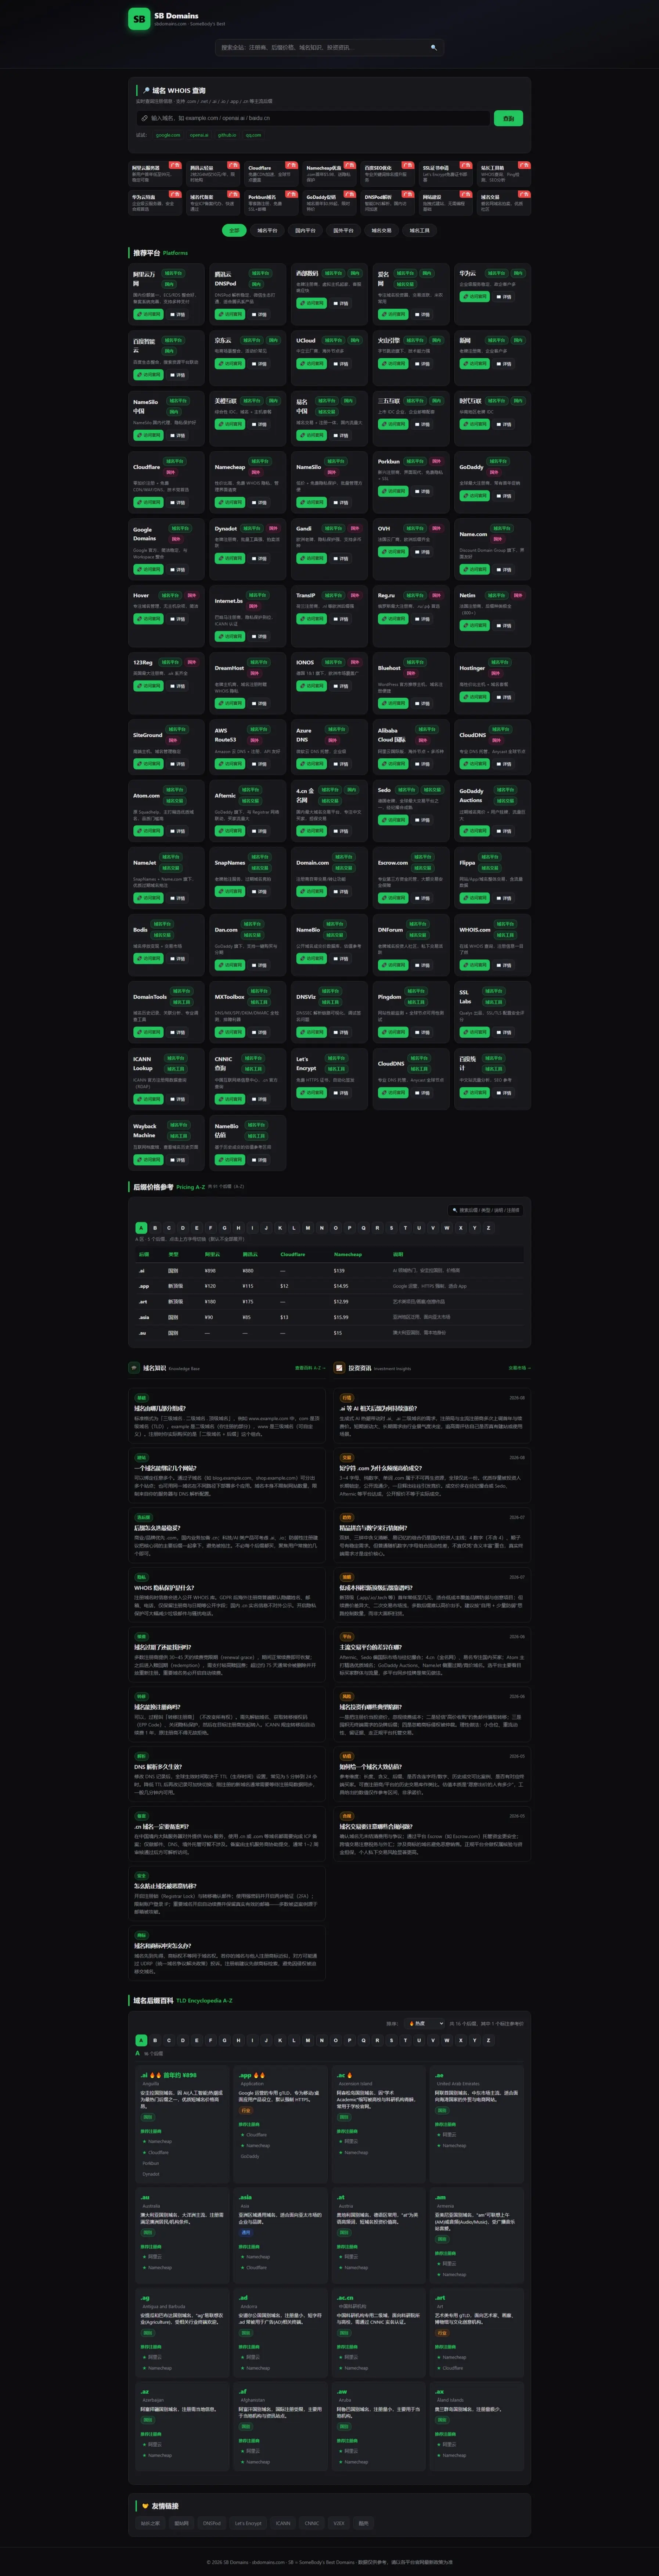Click the $14.95 Namecheap price cell

point(341,1286)
